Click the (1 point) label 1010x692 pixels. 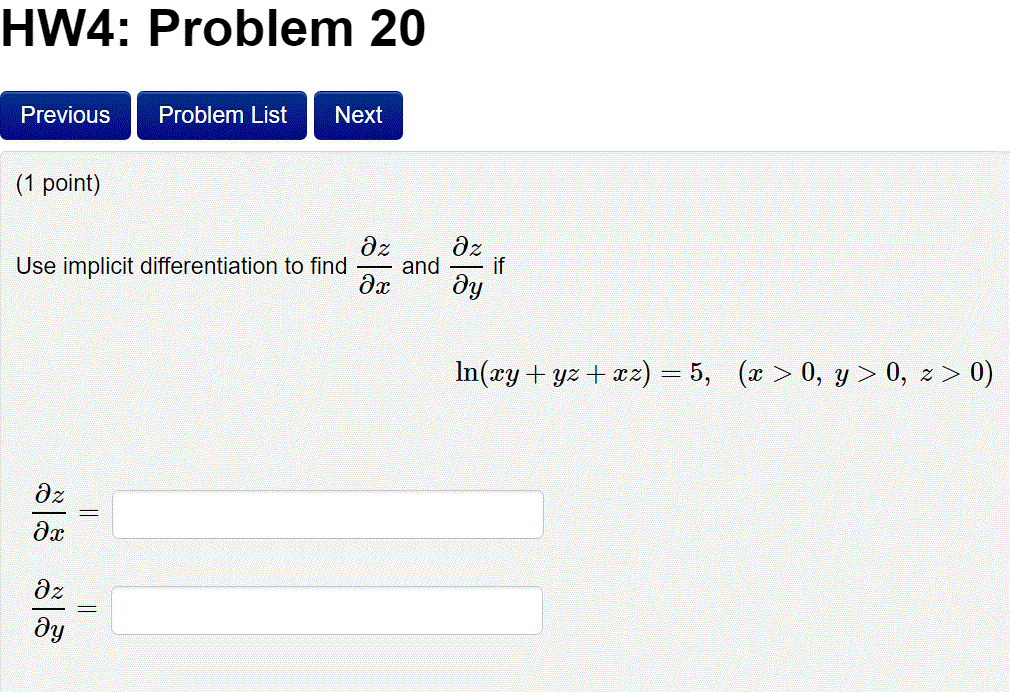coord(56,183)
